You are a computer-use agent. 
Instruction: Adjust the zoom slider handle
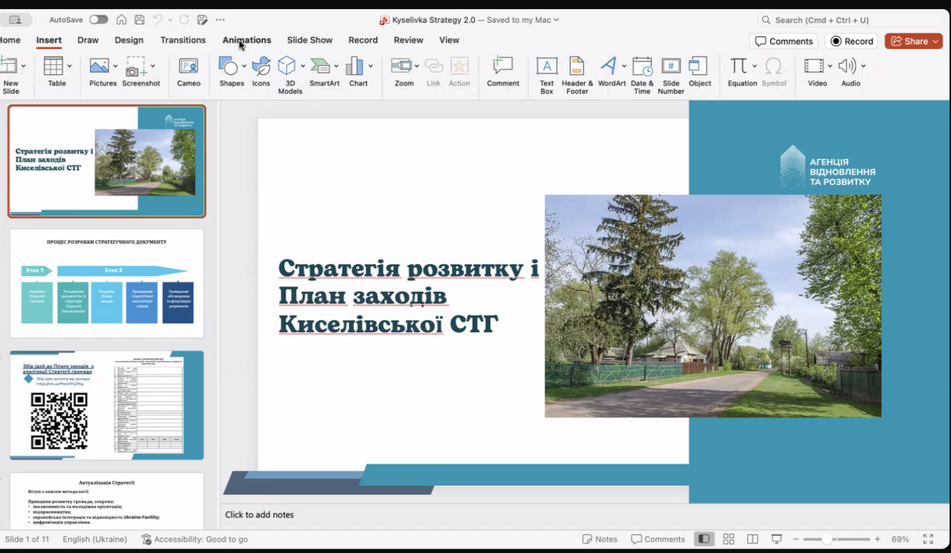click(x=827, y=539)
